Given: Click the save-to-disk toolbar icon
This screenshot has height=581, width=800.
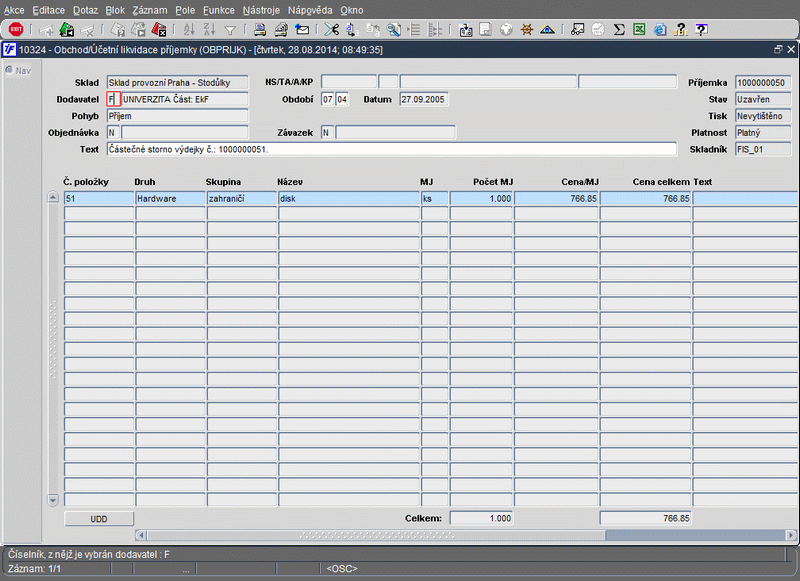Looking at the screenshot, I should click(465, 30).
